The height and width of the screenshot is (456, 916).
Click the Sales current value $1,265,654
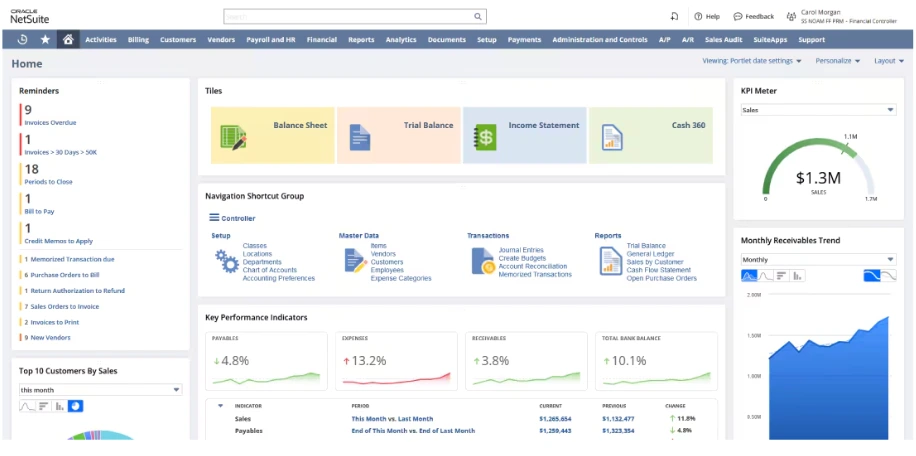555,419
